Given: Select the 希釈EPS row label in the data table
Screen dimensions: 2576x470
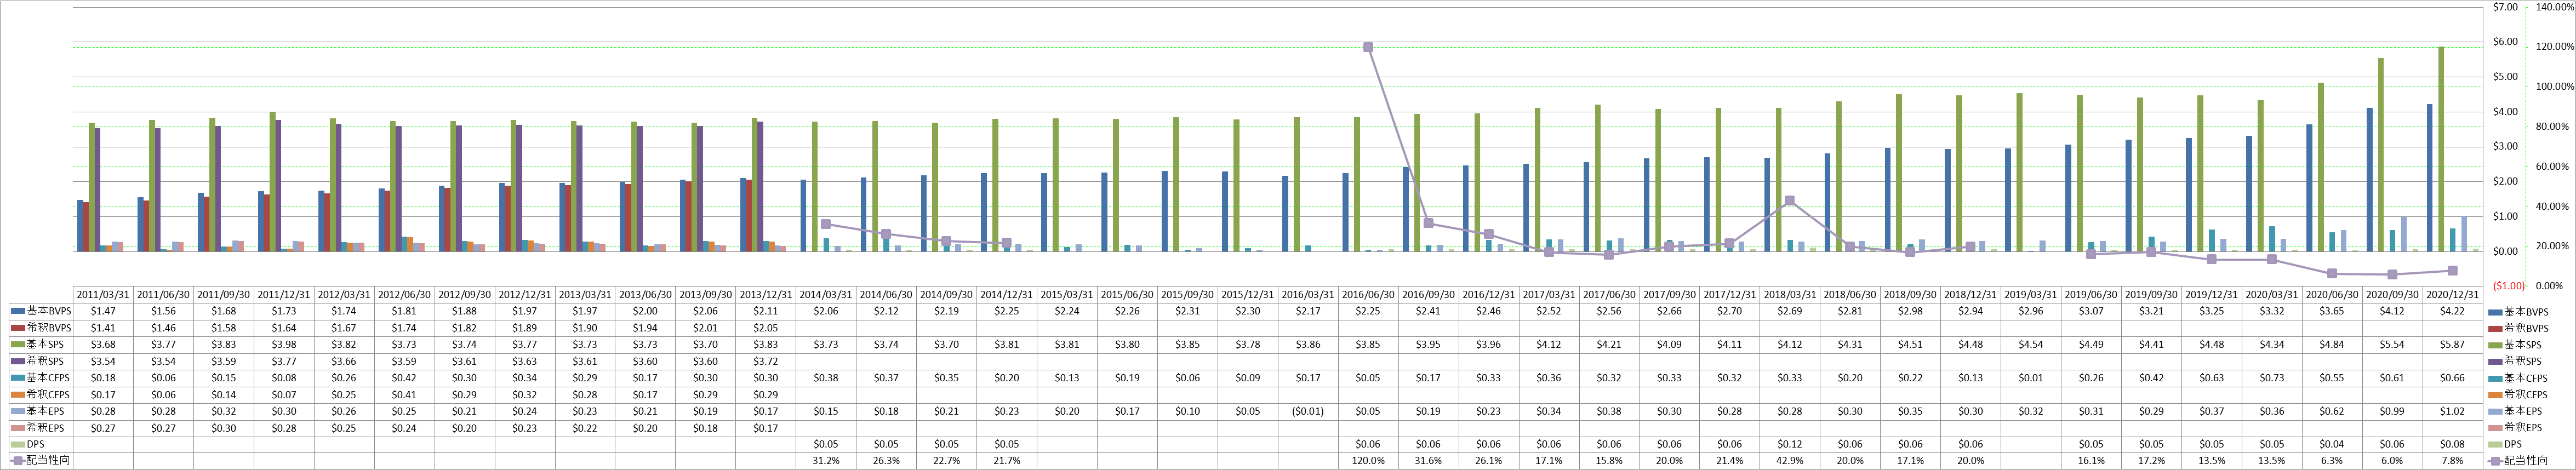Looking at the screenshot, I should coord(49,427).
